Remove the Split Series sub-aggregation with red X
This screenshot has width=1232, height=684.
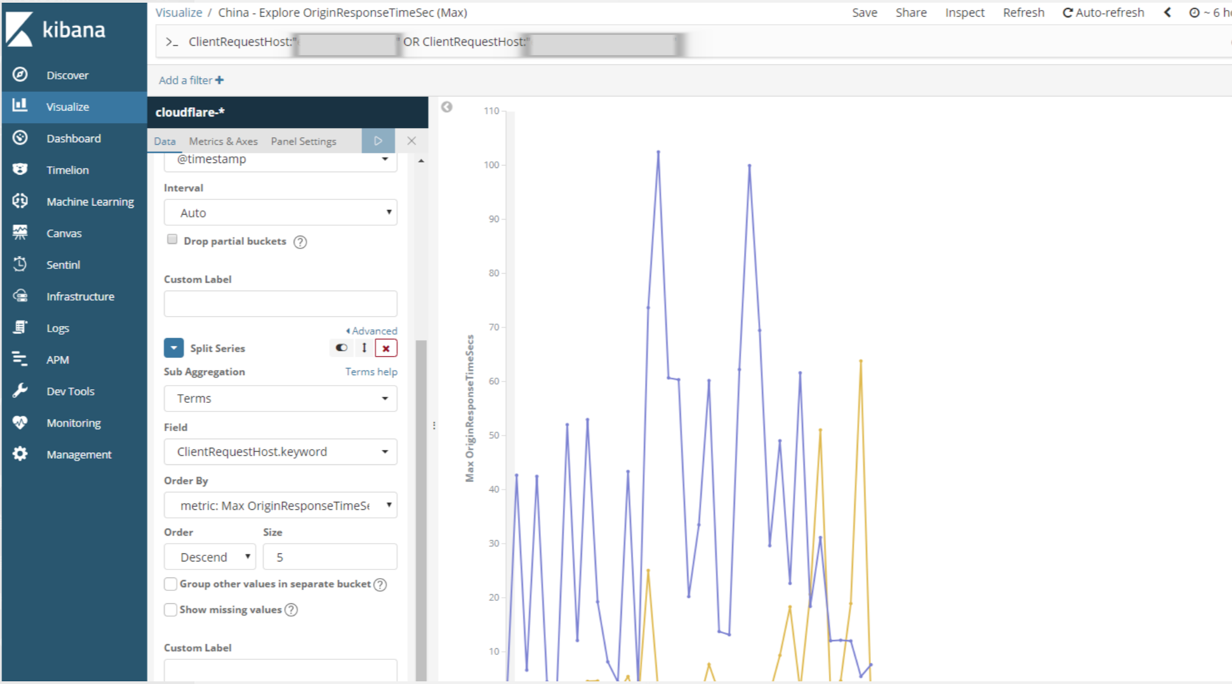386,347
